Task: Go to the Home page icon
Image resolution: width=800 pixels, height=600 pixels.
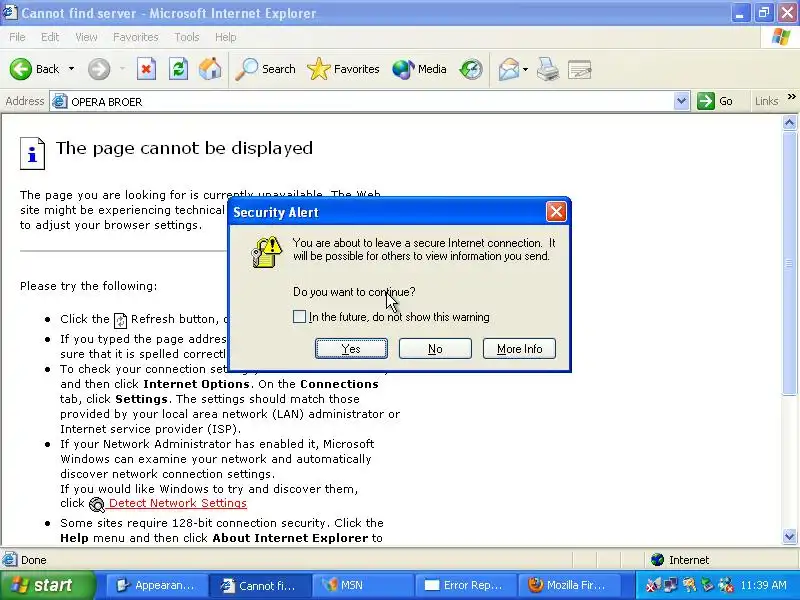Action: (x=210, y=69)
